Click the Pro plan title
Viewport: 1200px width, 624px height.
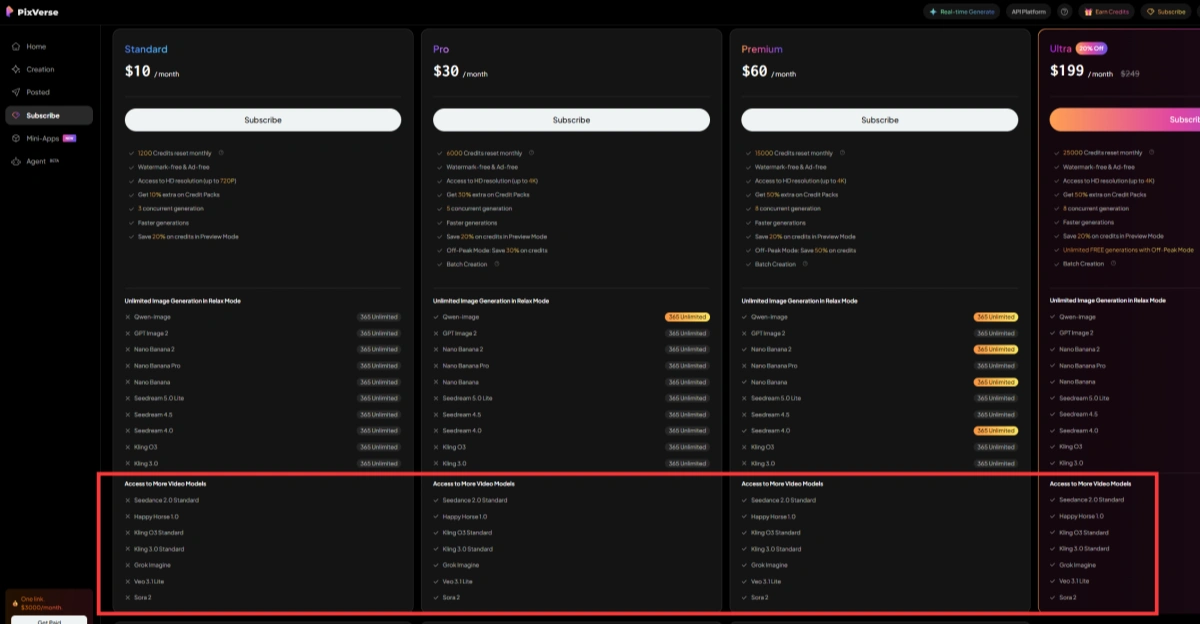coord(441,49)
